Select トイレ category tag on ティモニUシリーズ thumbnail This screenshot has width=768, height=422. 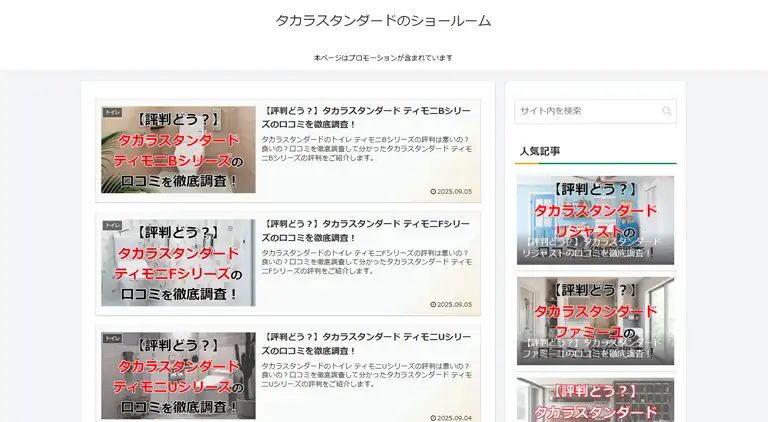[112, 339]
